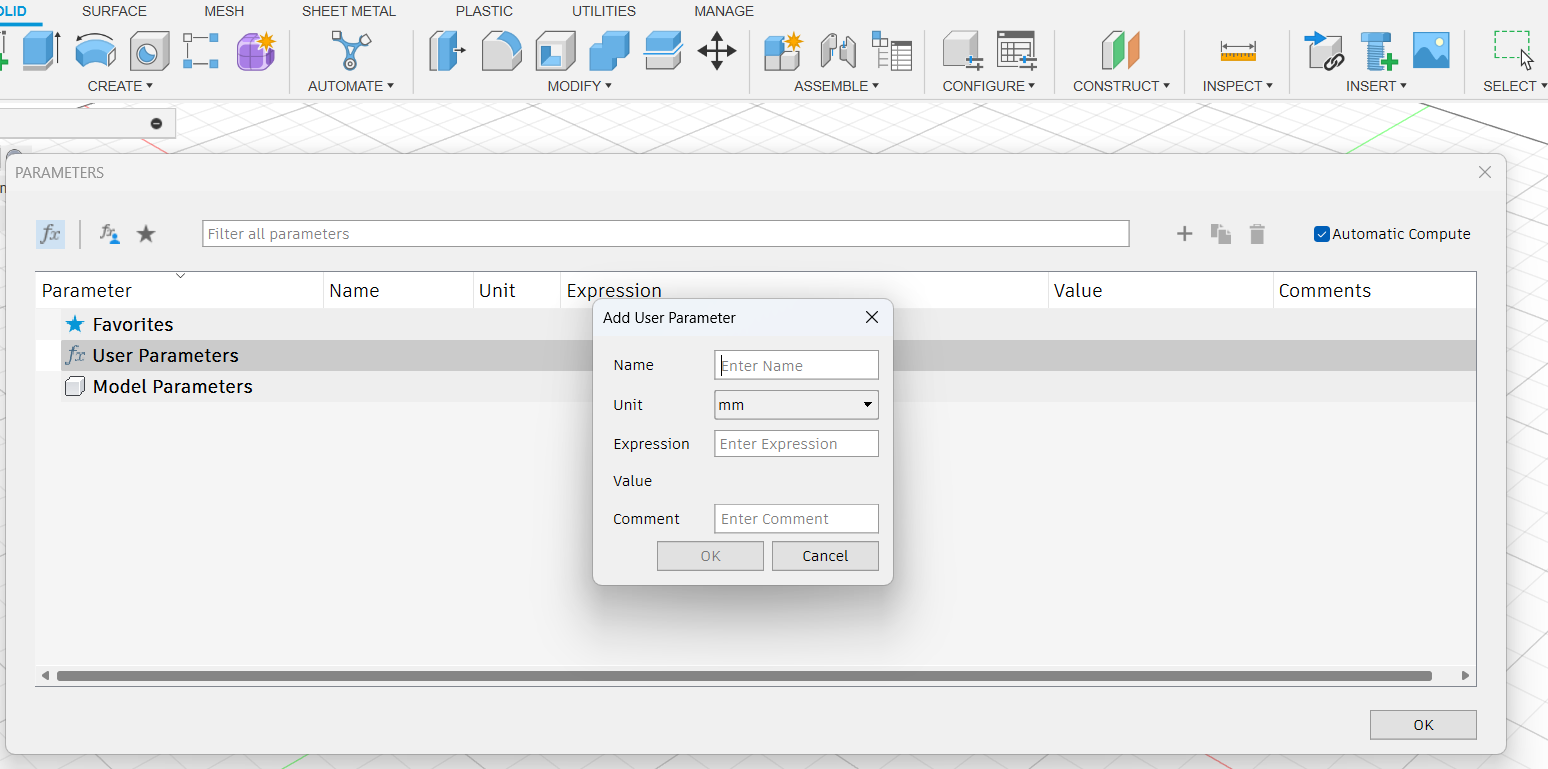Open the CONSTRUCT dropdown menu
1548x769 pixels.
(x=1121, y=86)
